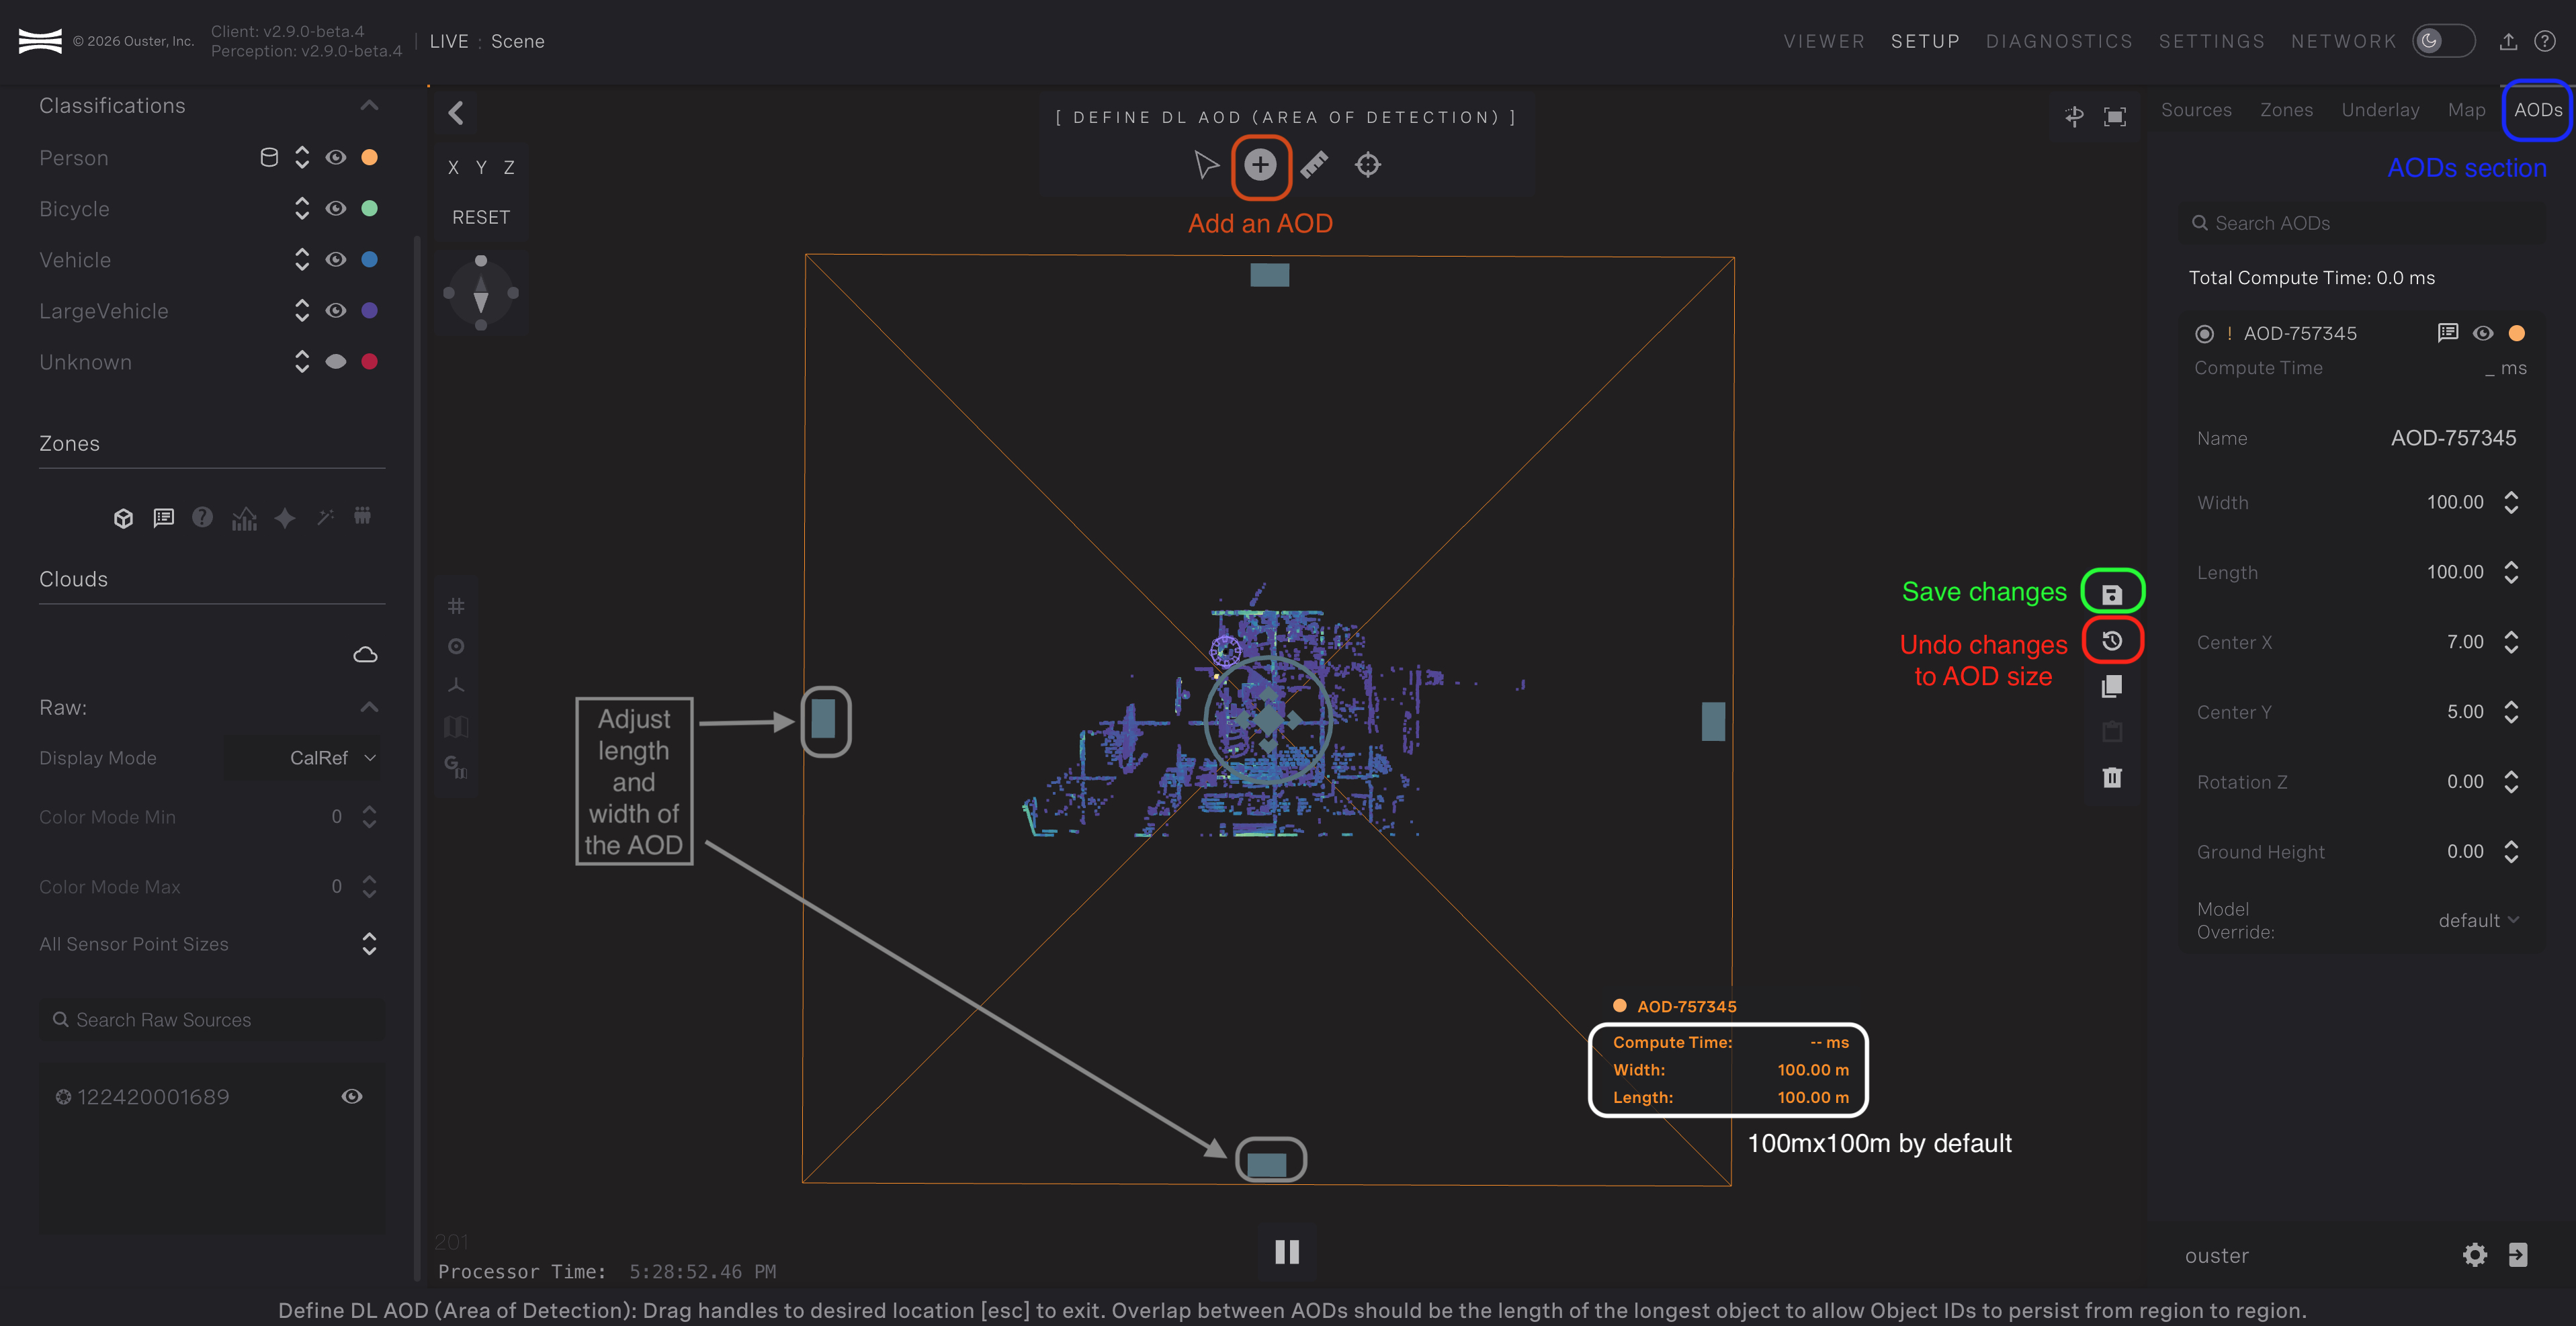Screen dimensions: 2576x1326
Task: Click the copy AOD duplicate icon
Action: [2111, 686]
